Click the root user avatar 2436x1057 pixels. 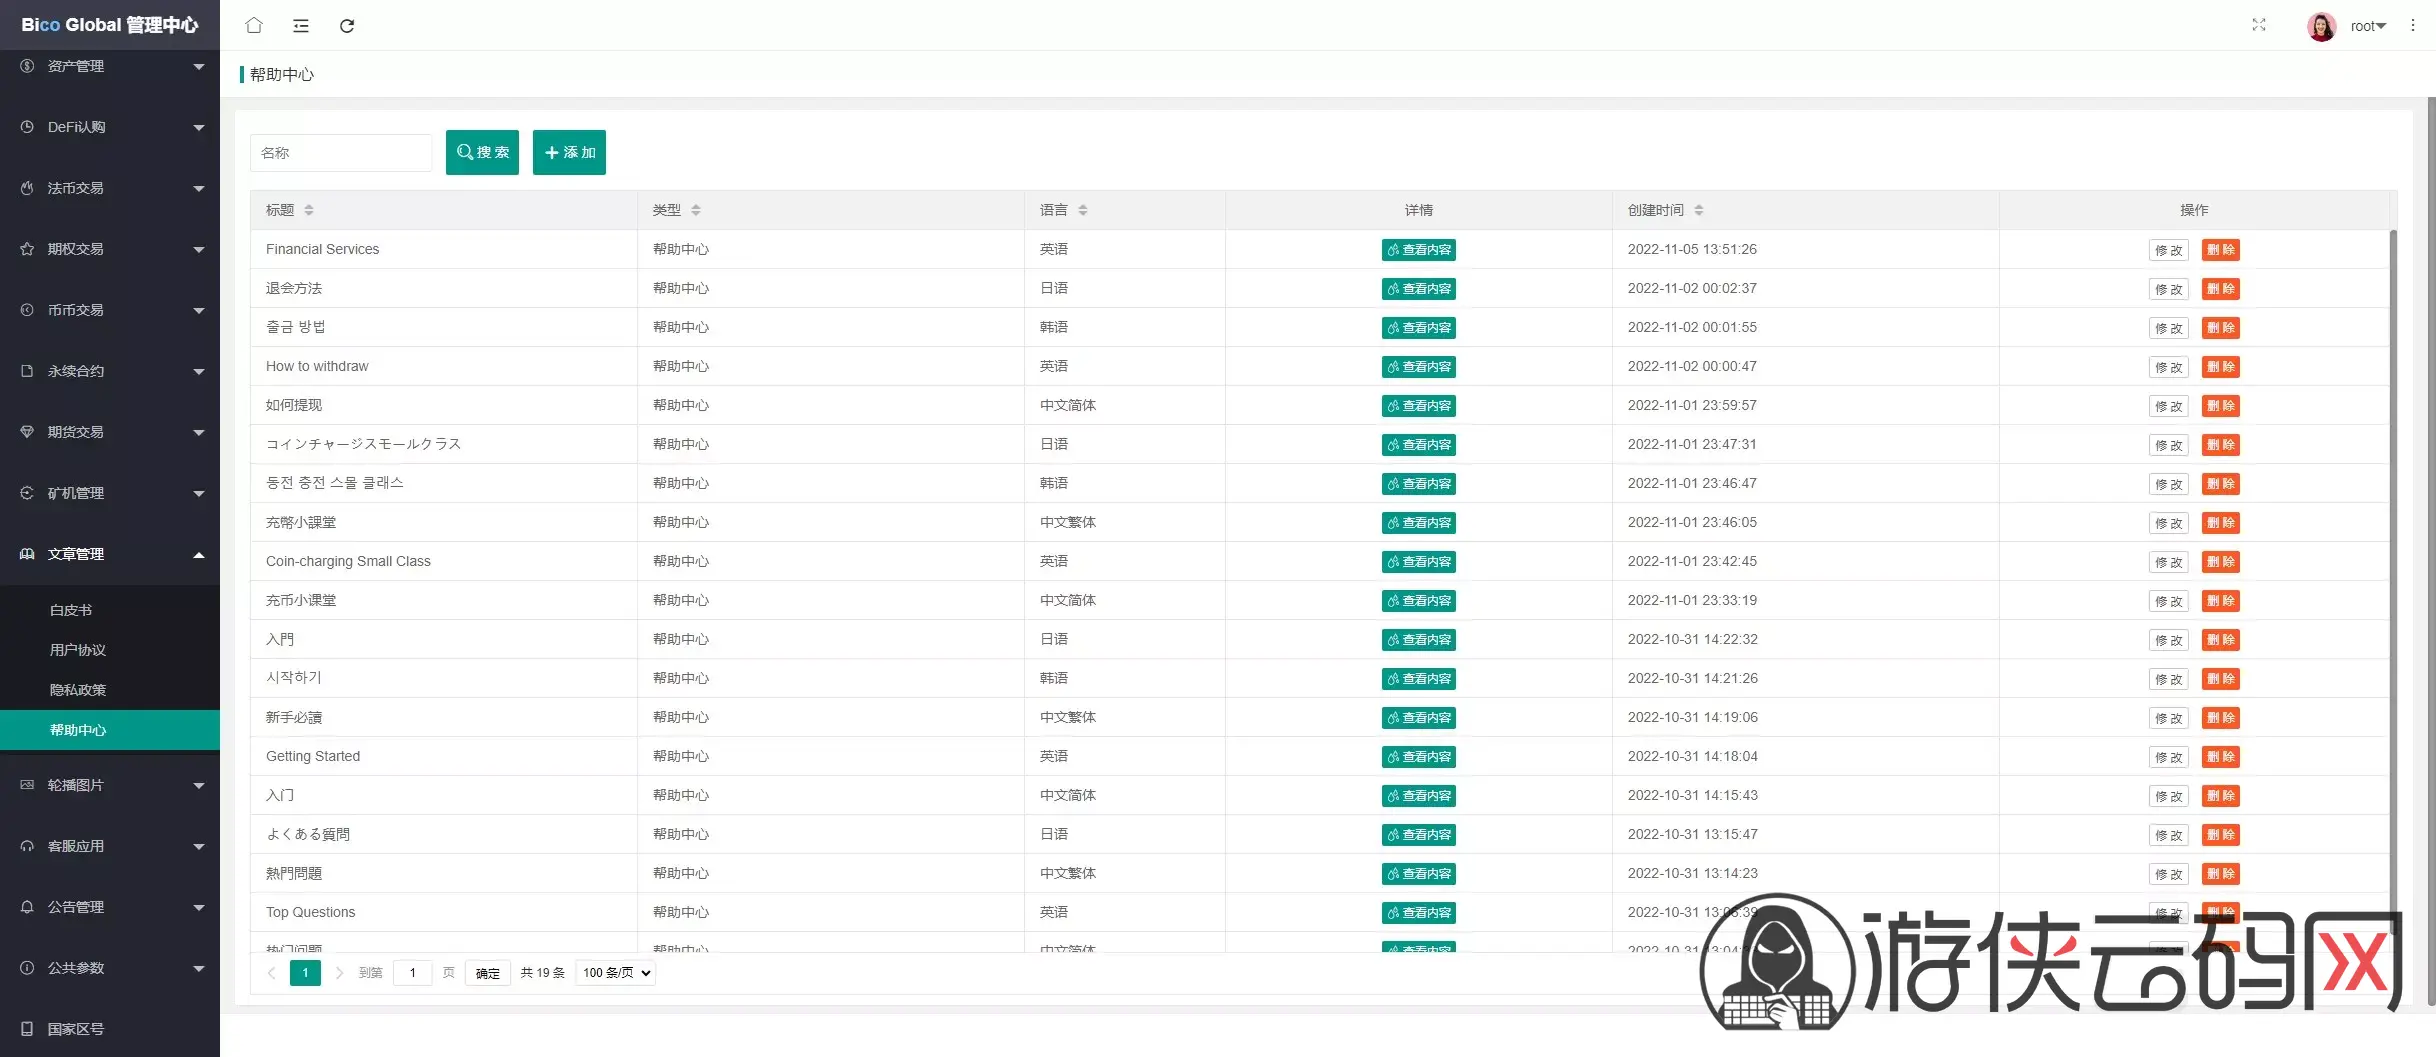[2321, 26]
